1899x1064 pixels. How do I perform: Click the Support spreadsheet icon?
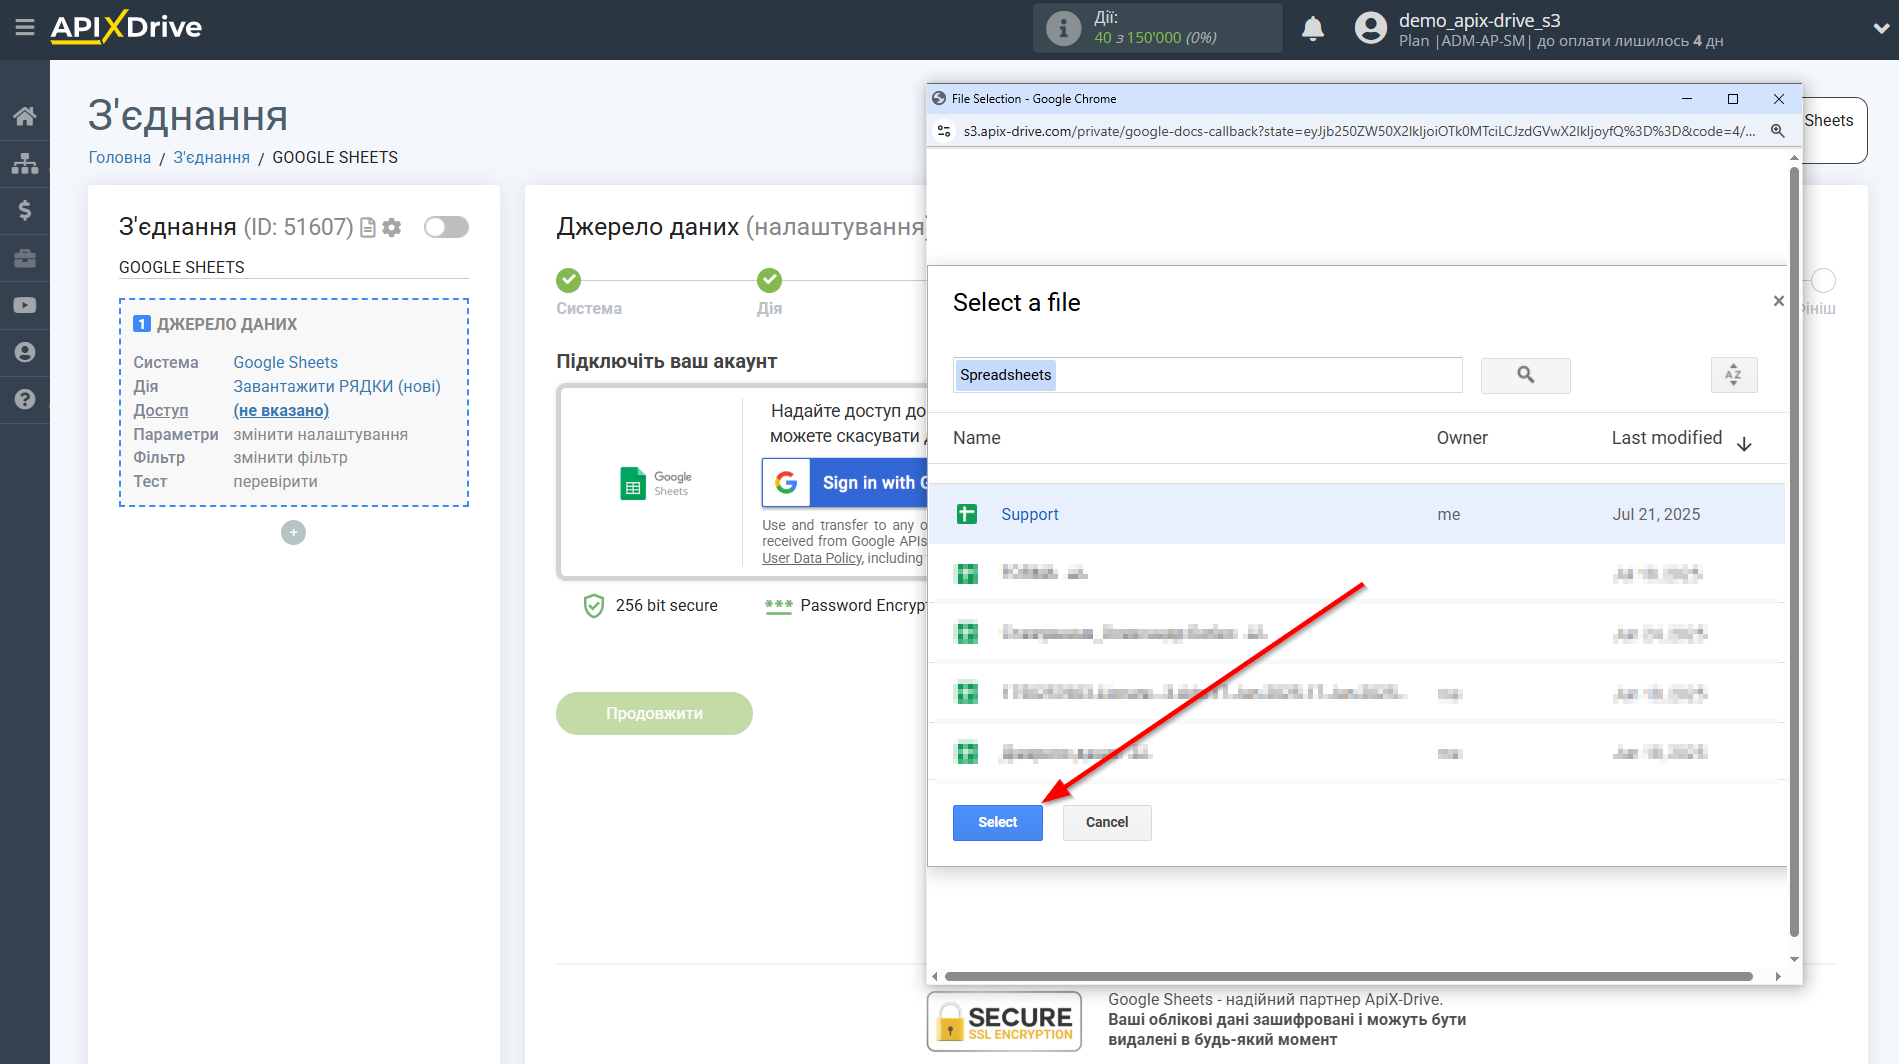(x=967, y=514)
